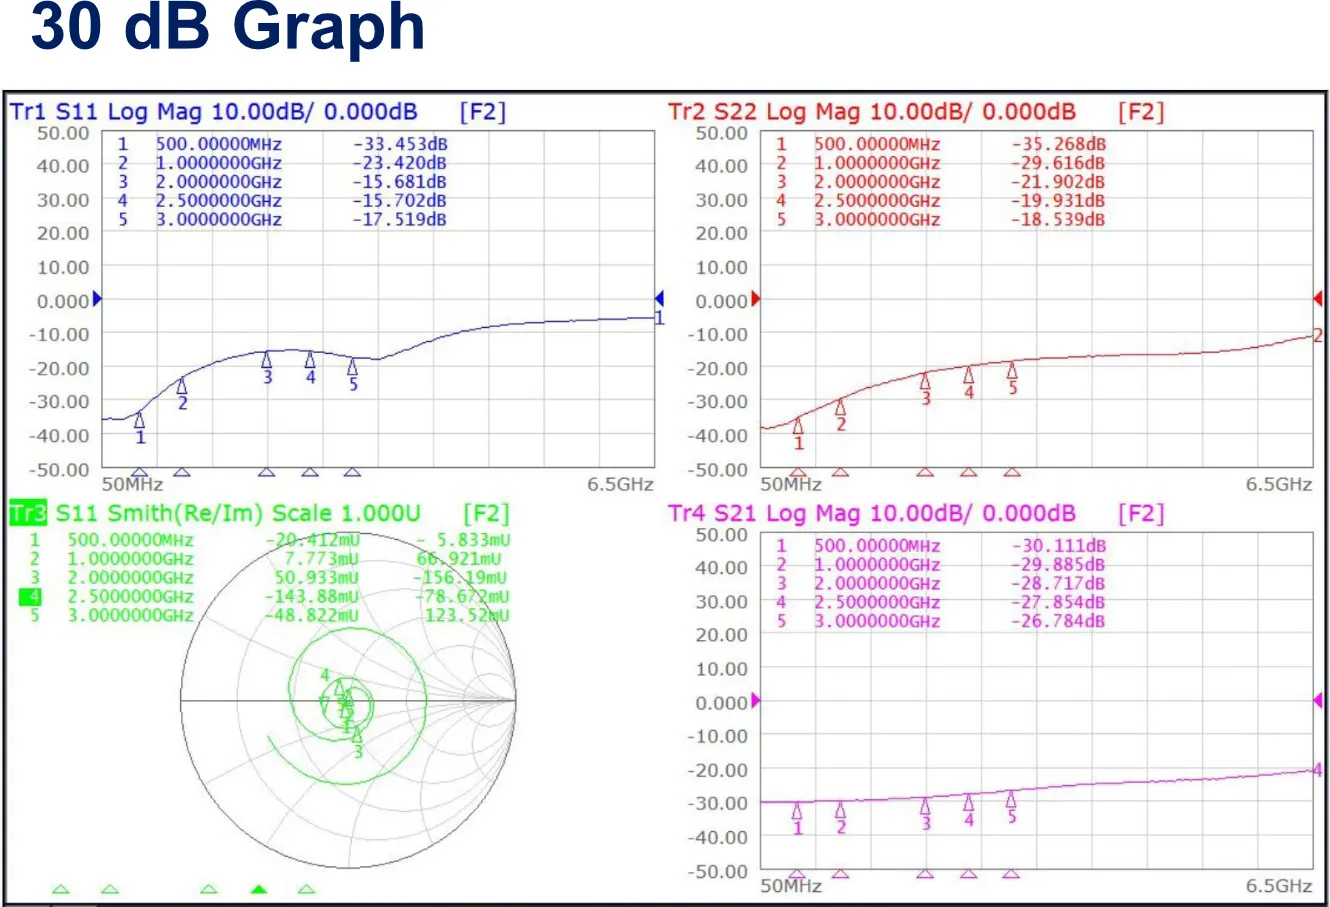Click the Tr1 readout value -17.519dB
The width and height of the screenshot is (1330, 907).
[x=399, y=220]
